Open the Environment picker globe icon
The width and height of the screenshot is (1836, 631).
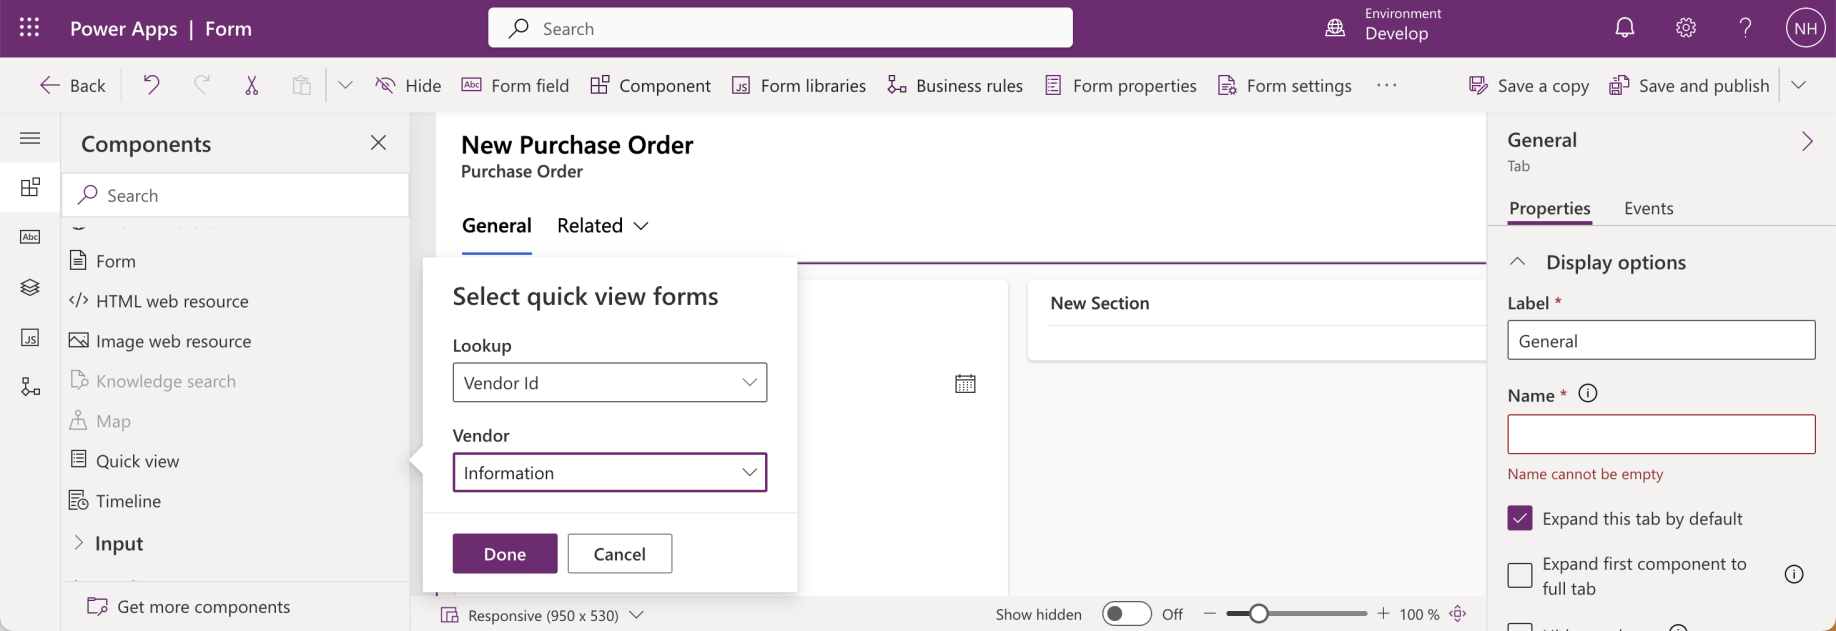[1335, 28]
